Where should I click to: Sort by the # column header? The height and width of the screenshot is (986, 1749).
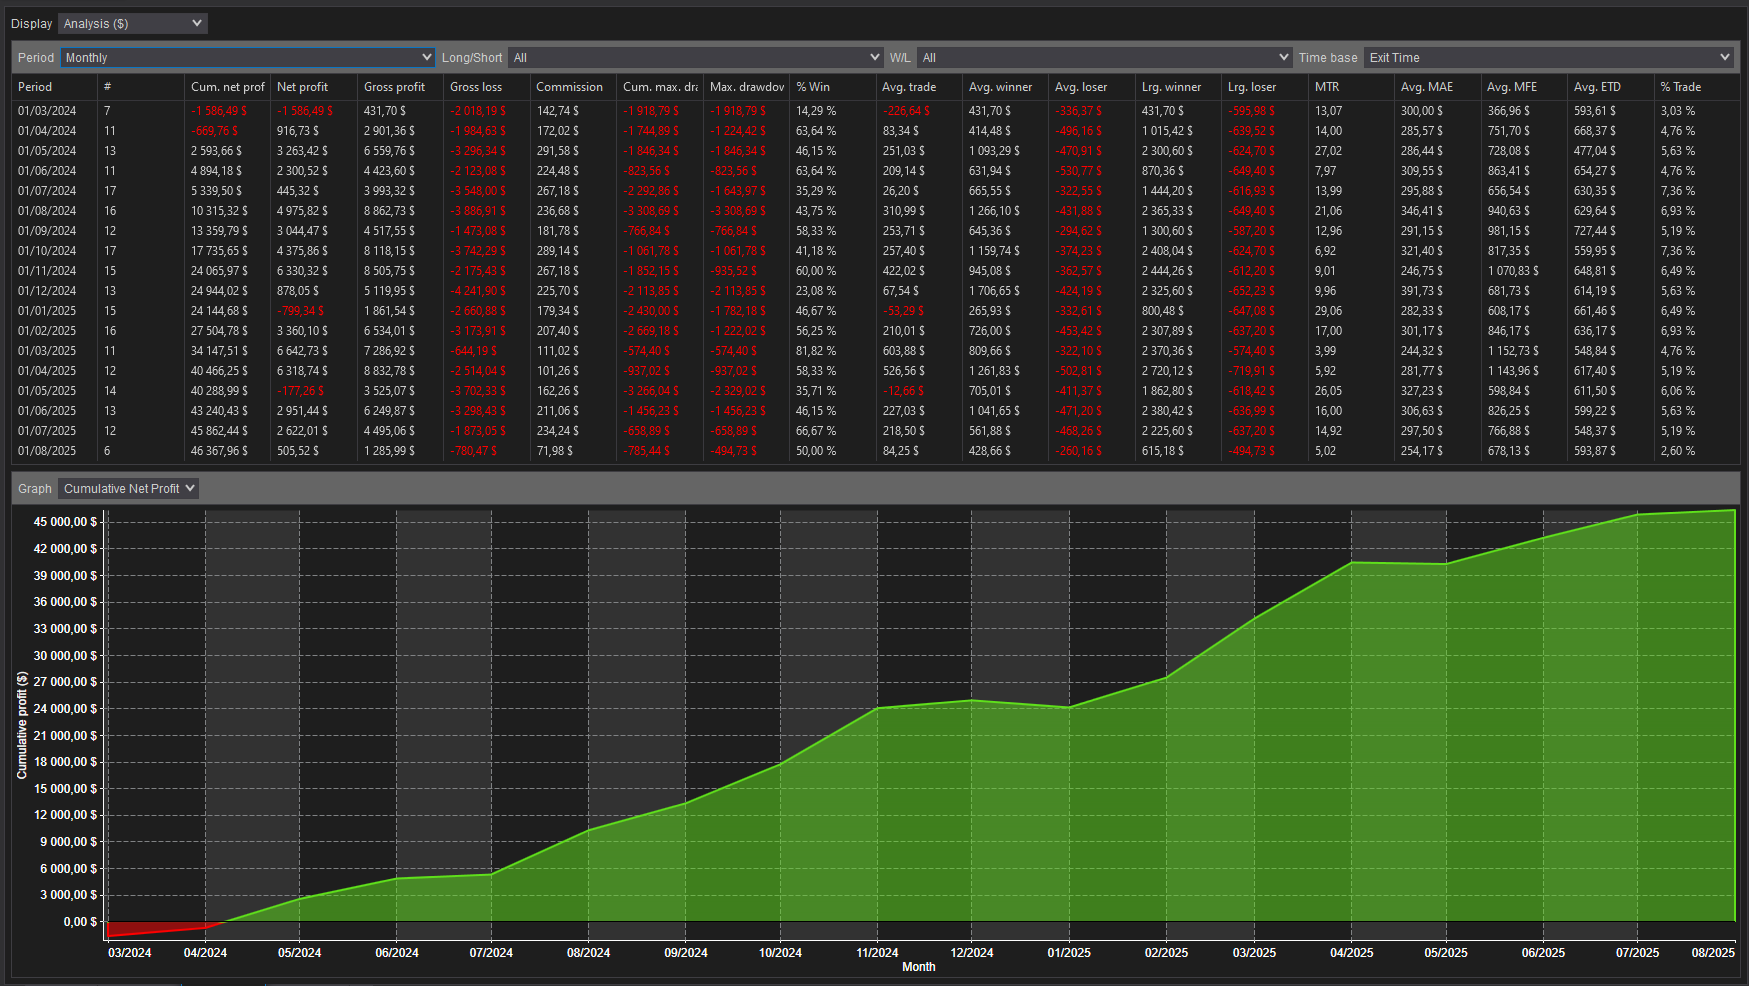140,87
